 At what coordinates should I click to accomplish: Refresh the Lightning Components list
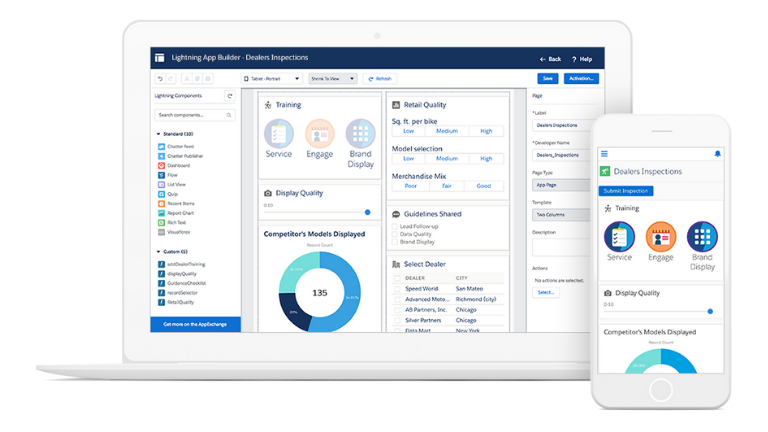tap(230, 96)
